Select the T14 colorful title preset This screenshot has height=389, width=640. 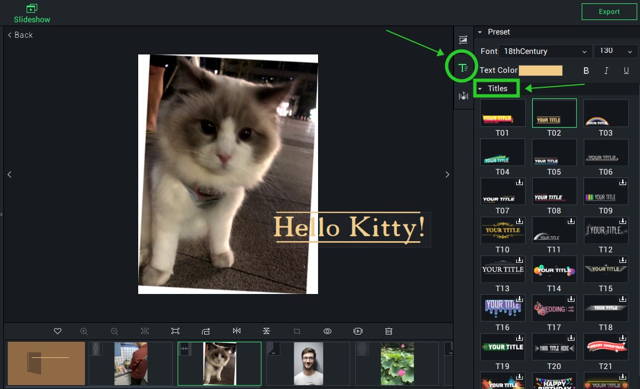point(554,269)
